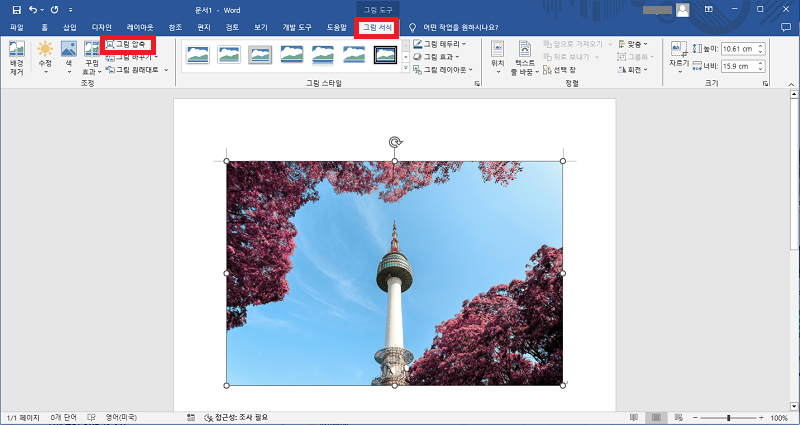The height and width of the screenshot is (425, 800).
Task: Switch to the 검토 (Review) tab
Action: click(233, 28)
